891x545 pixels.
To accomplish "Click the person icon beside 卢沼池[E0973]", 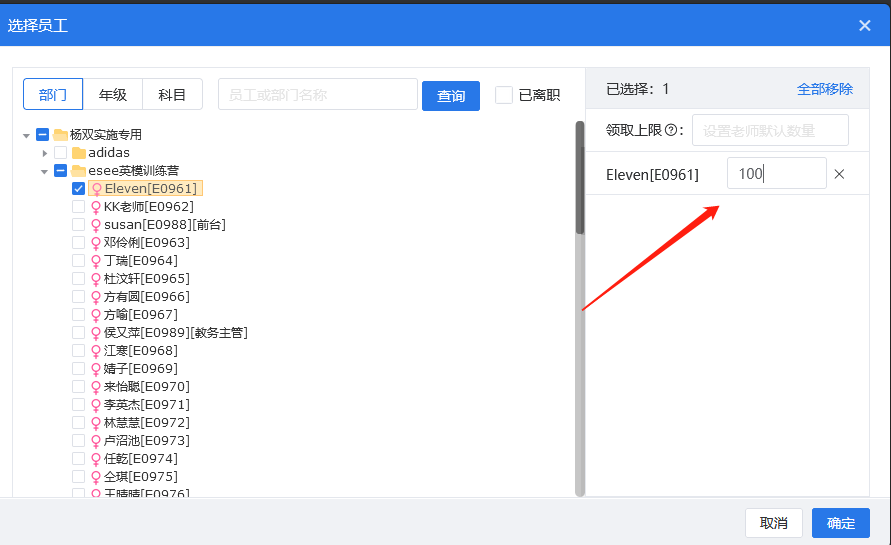I will [x=95, y=442].
